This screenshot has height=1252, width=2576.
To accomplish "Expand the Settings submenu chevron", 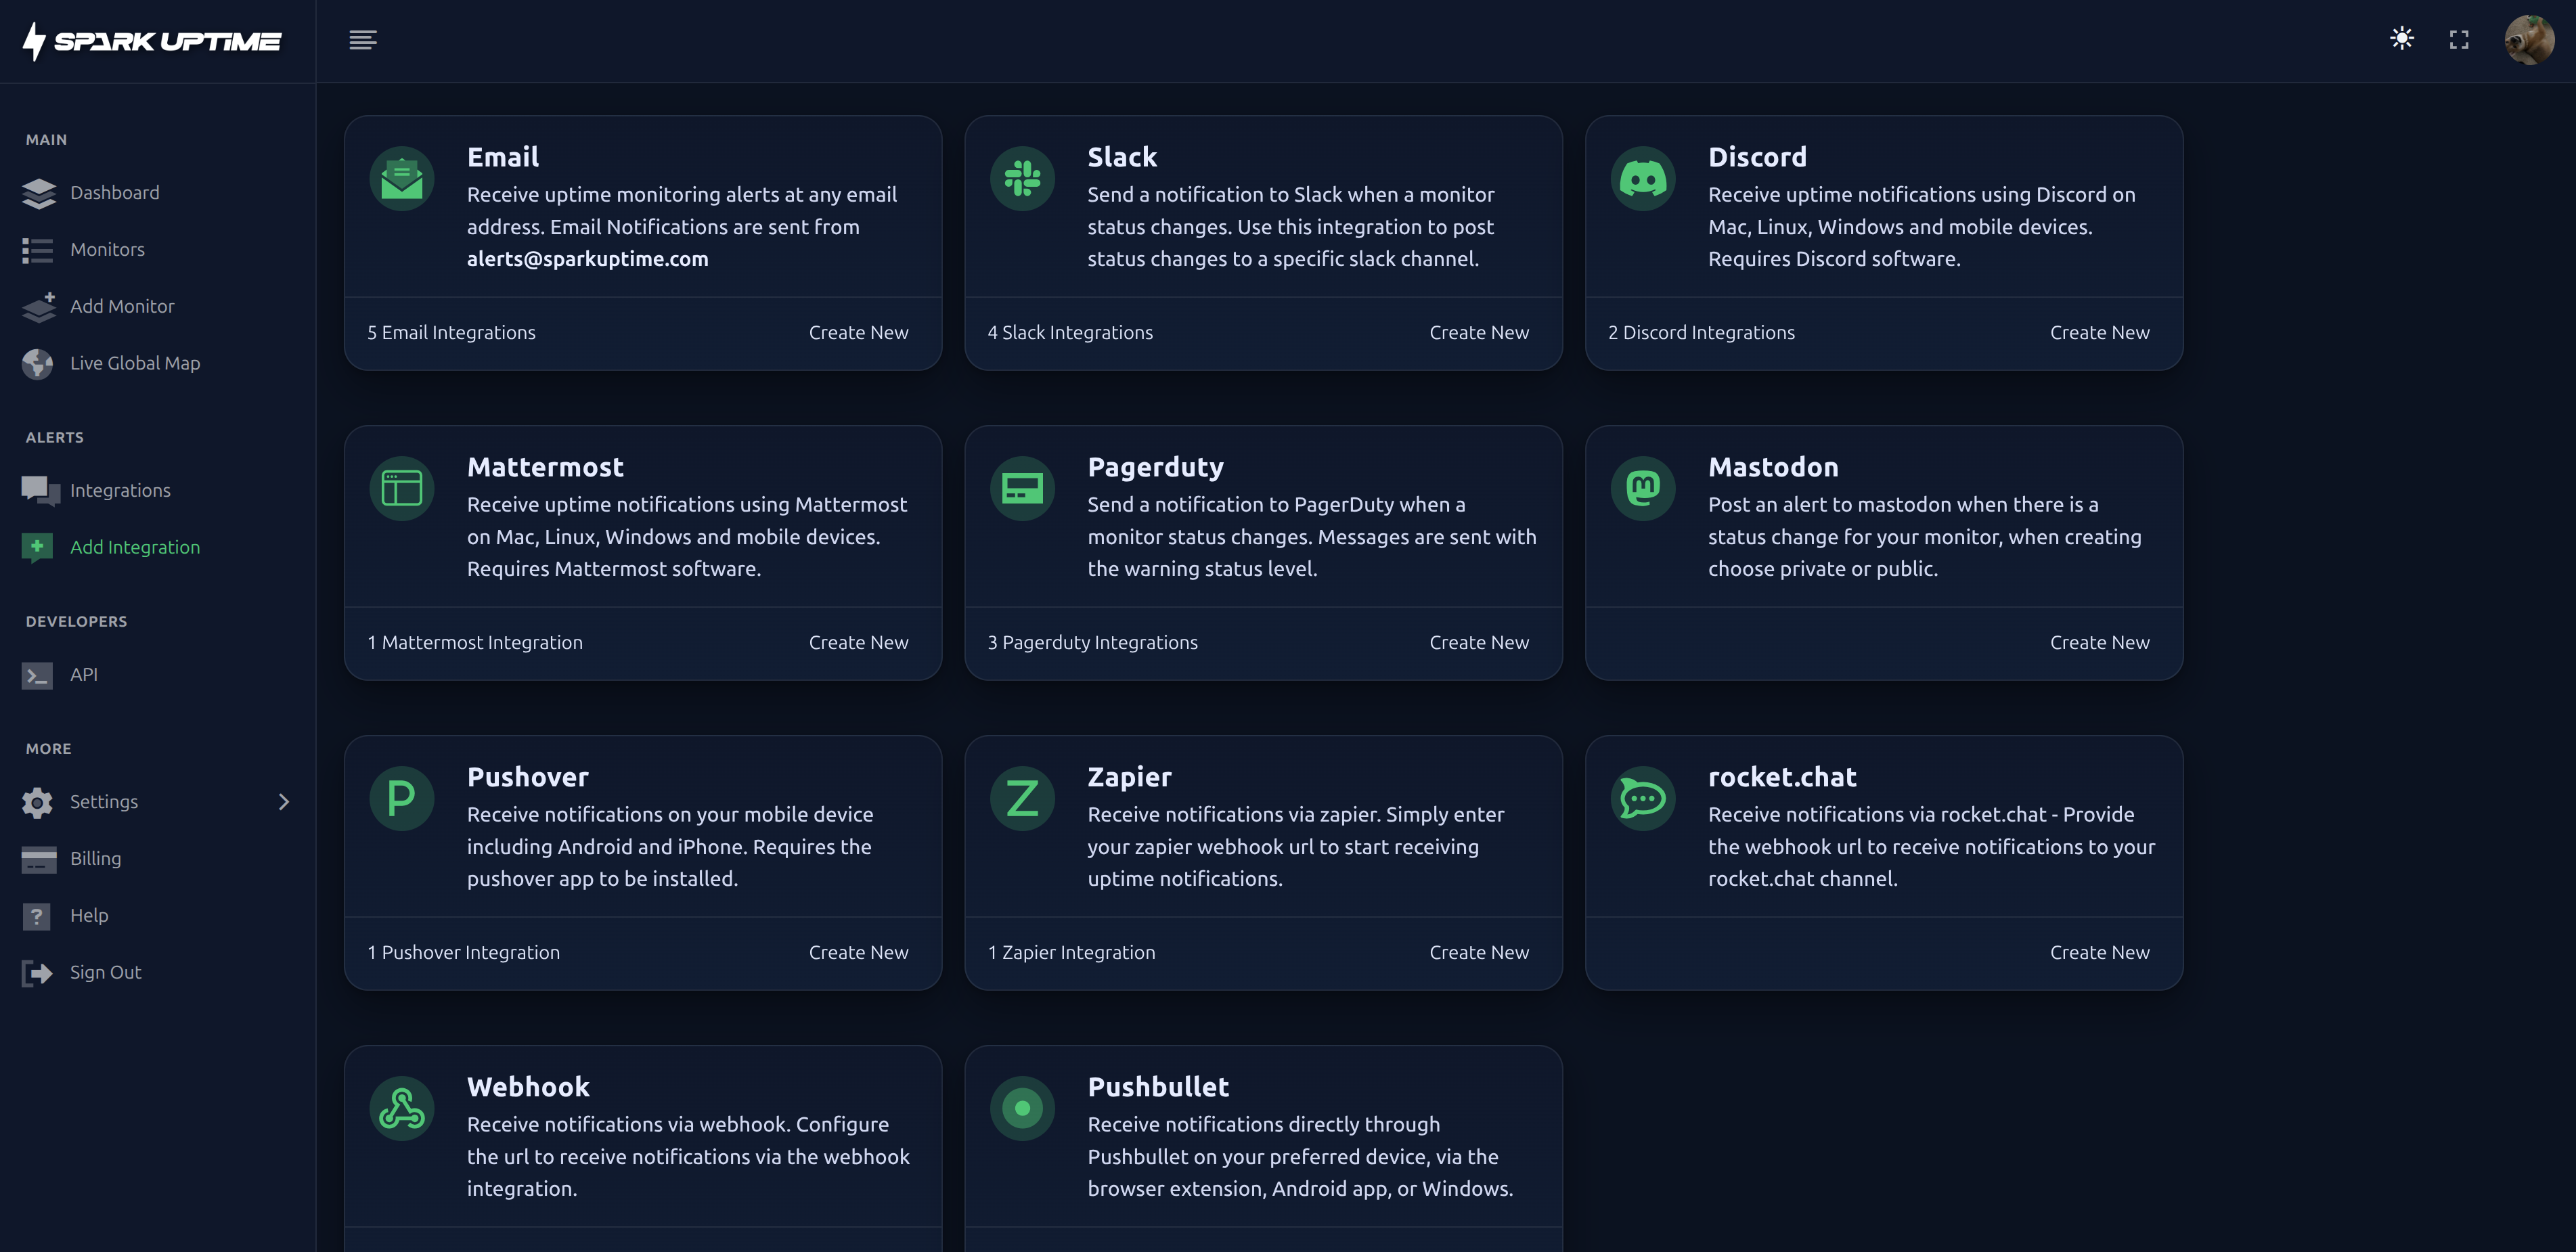I will point(284,802).
